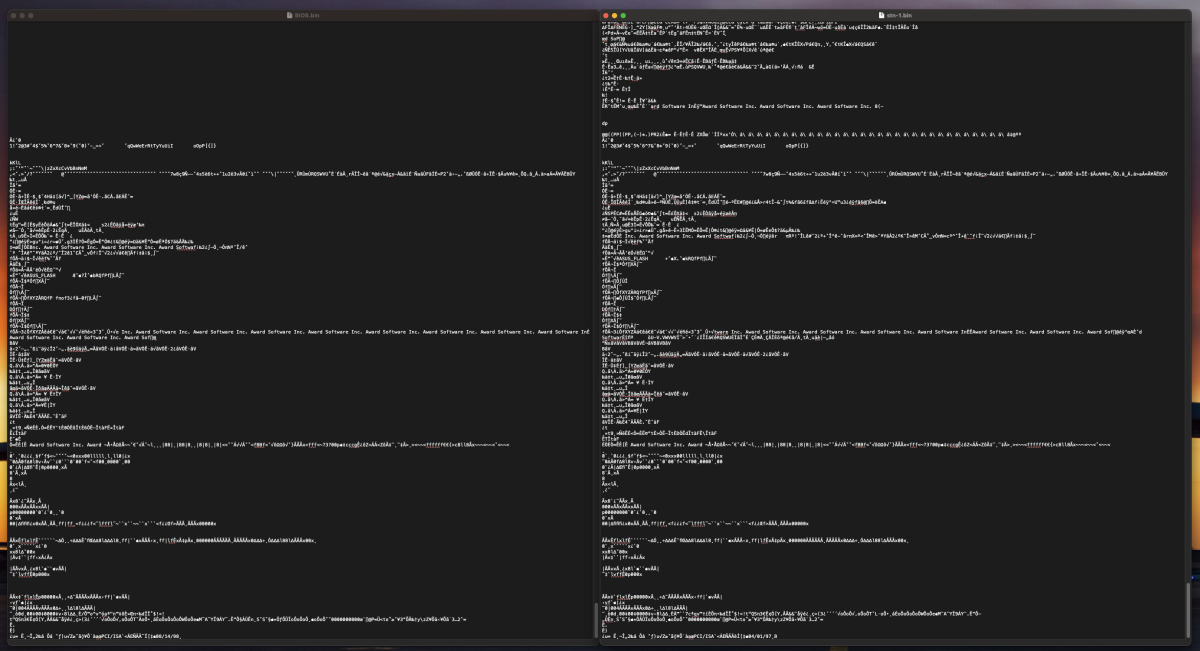Minimize the right-hand window with the yellow button

click(x=615, y=15)
